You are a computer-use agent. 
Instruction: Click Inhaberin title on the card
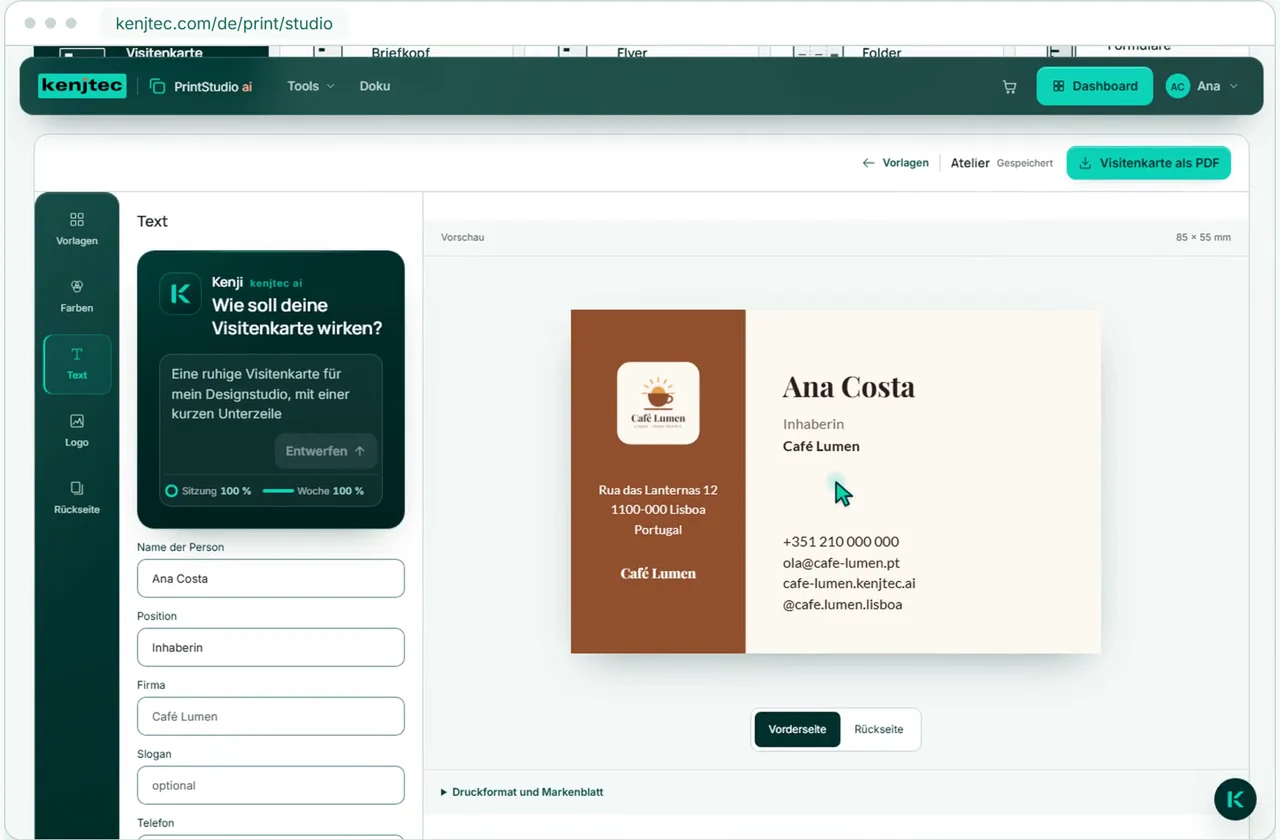pyautogui.click(x=813, y=424)
